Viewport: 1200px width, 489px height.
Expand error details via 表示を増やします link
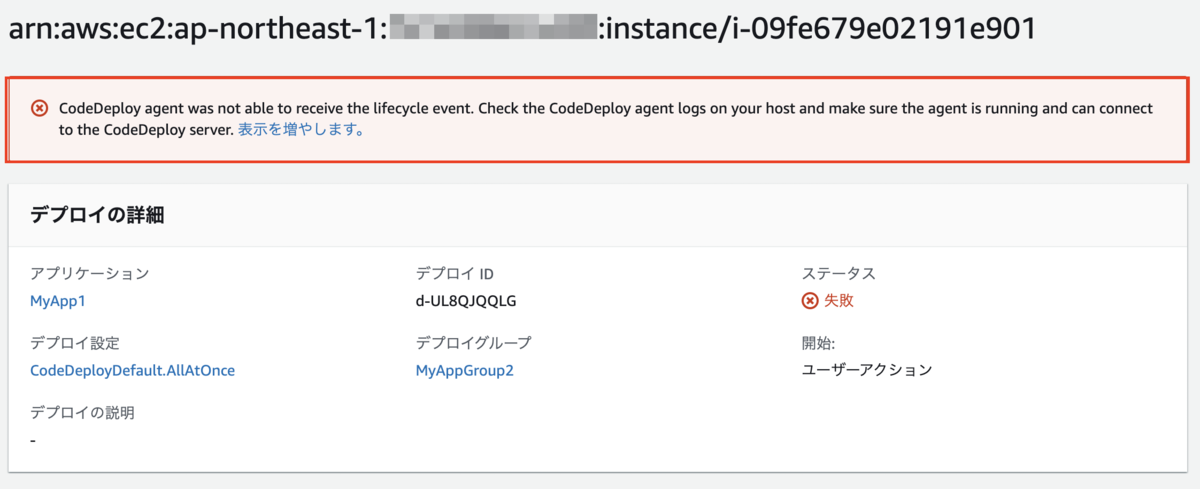coord(300,130)
